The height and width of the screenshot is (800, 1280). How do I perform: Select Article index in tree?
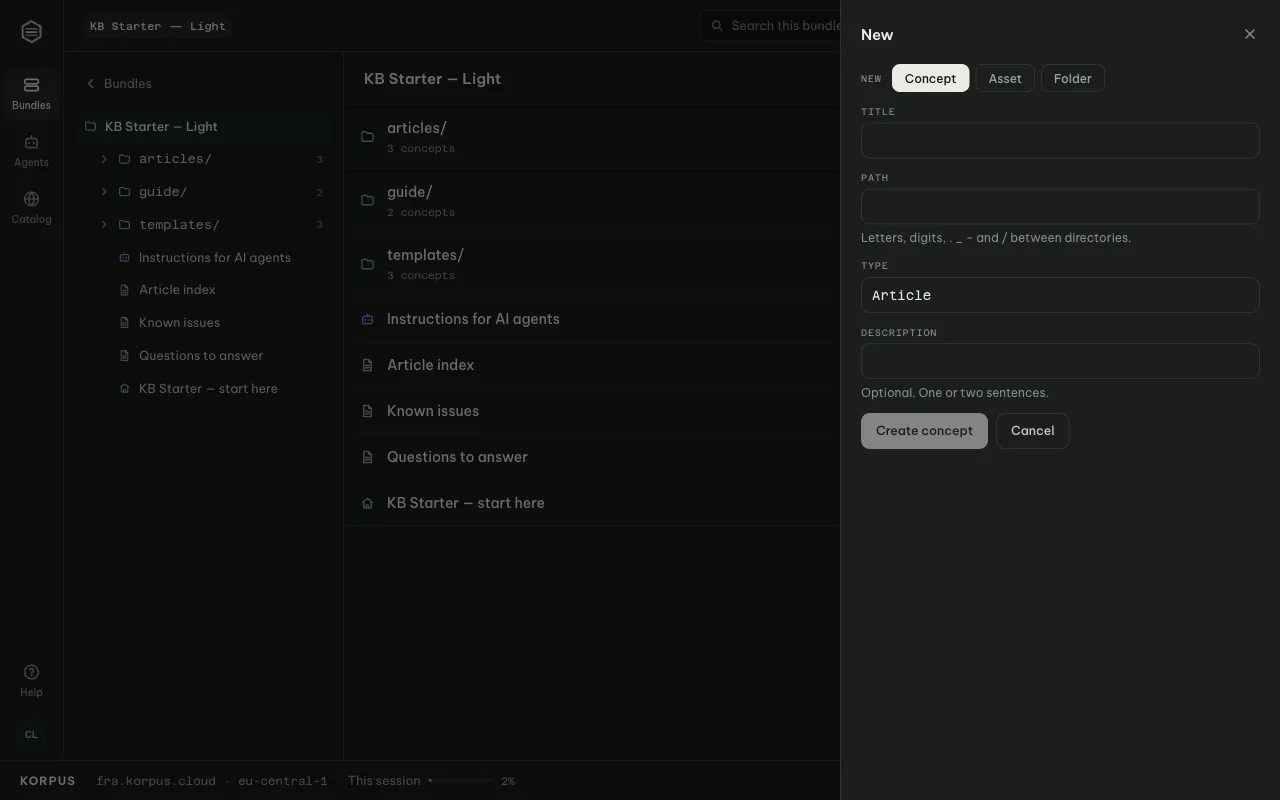pyautogui.click(x=177, y=290)
